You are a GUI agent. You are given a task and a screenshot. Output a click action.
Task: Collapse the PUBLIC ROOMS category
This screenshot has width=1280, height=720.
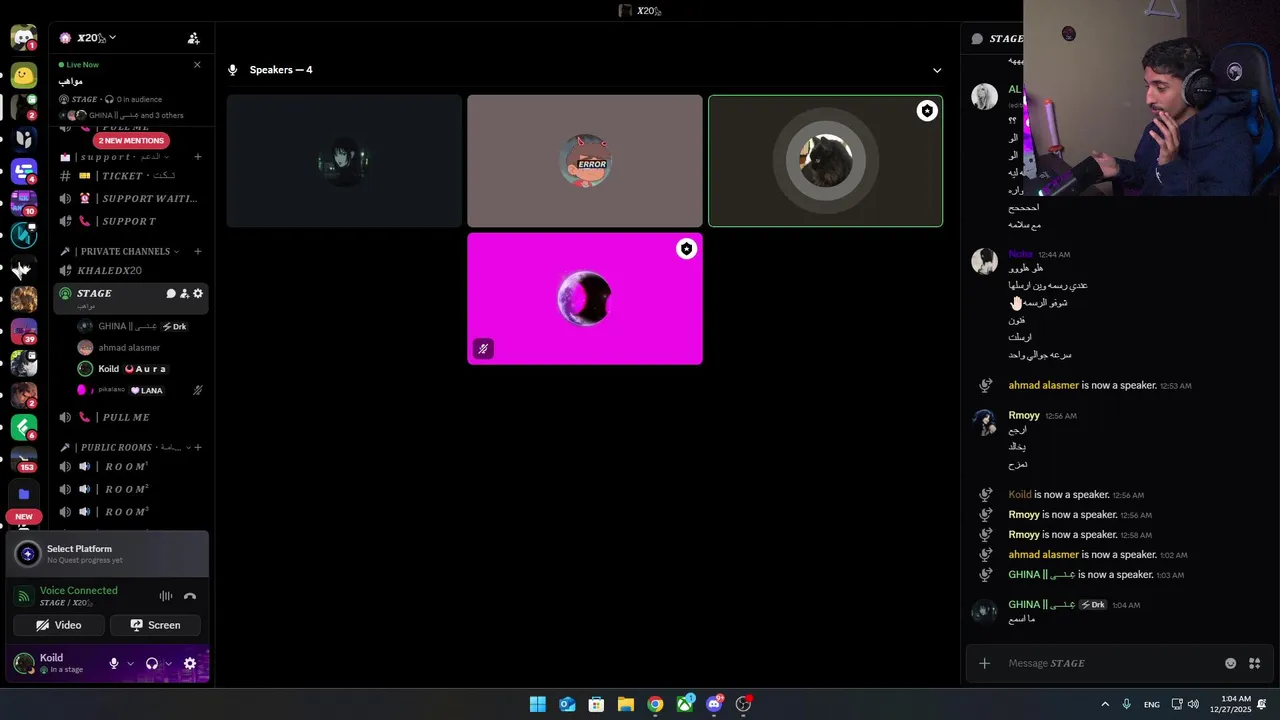point(124,447)
